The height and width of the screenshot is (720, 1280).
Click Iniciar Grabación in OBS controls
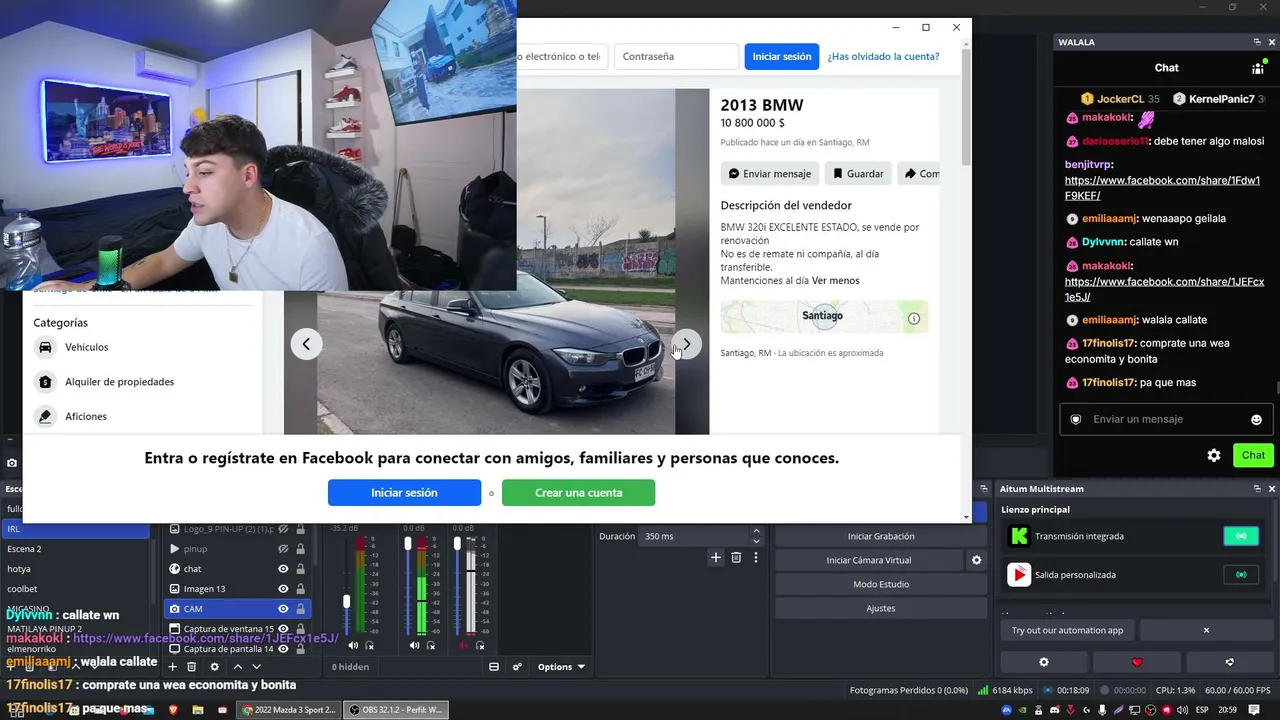(881, 536)
